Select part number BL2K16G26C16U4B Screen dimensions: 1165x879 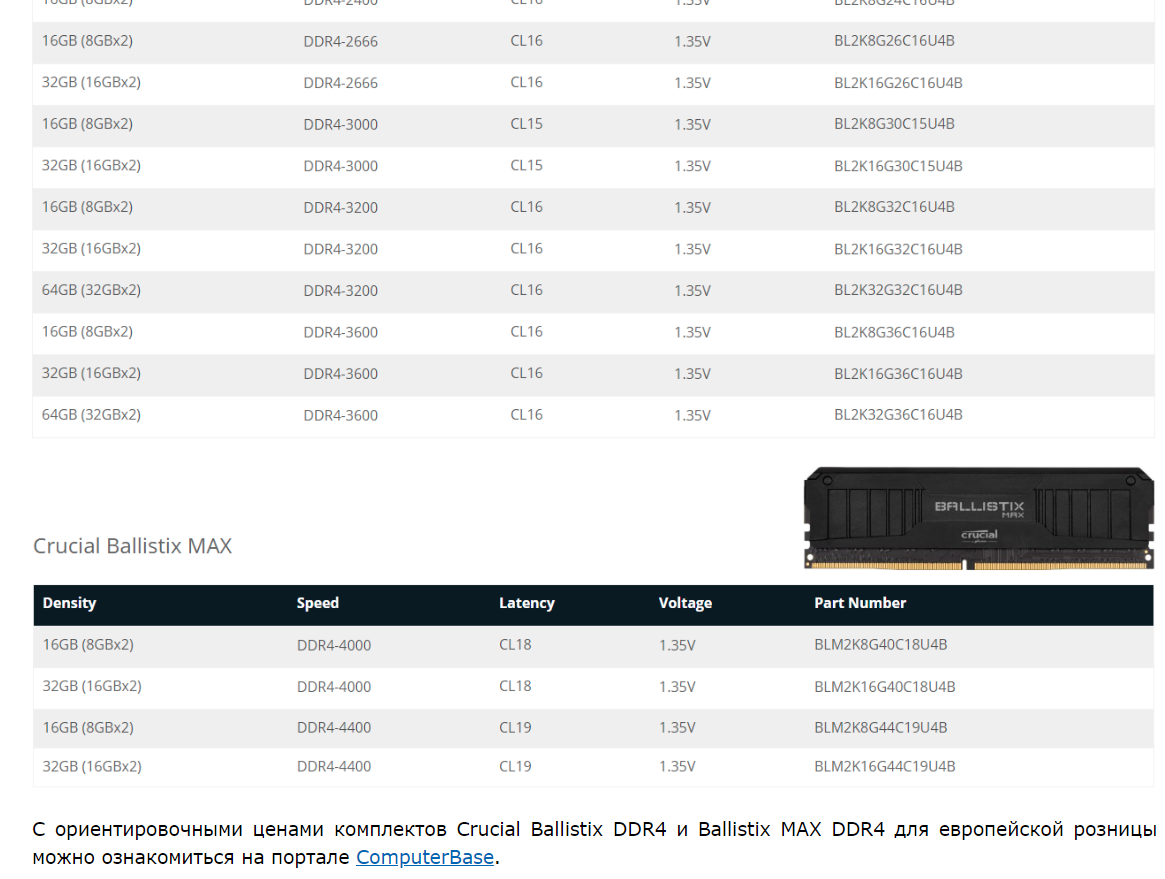898,82
